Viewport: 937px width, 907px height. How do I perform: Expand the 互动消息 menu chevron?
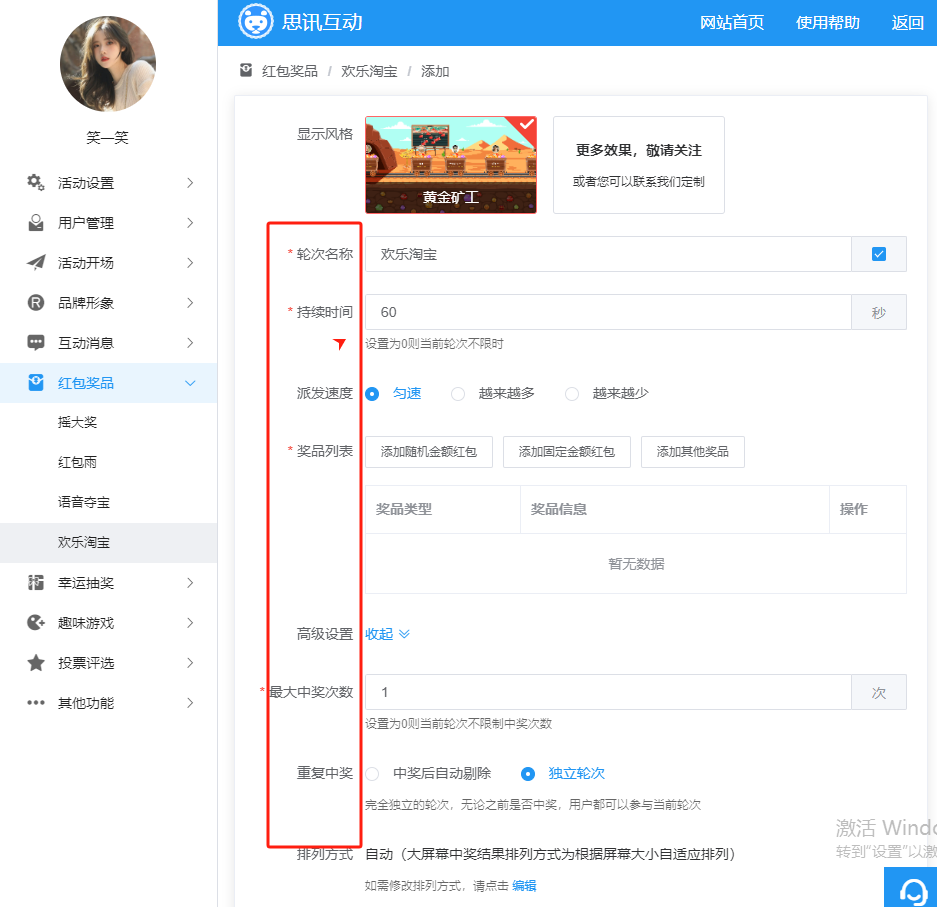point(190,343)
